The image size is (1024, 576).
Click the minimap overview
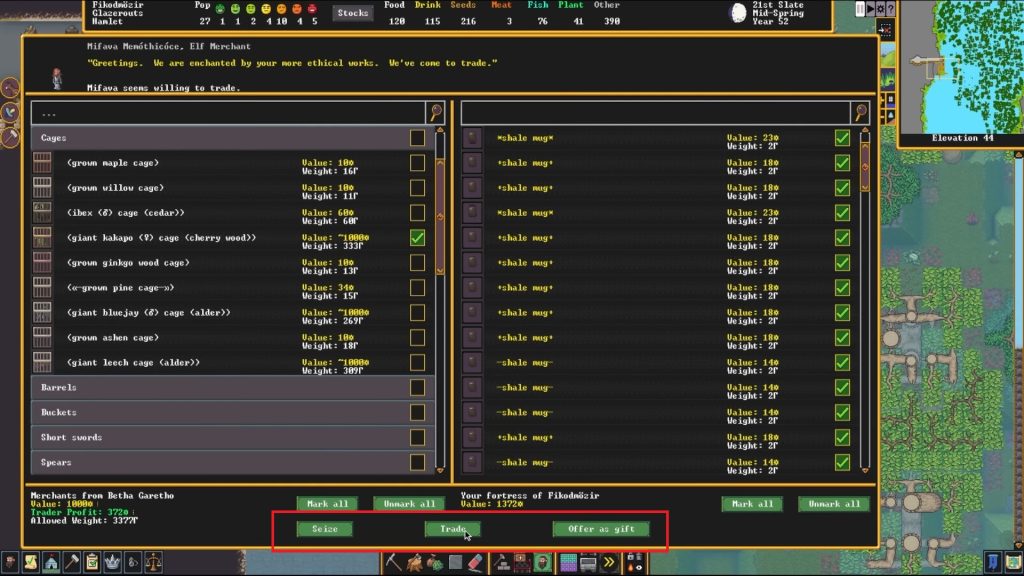960,67
